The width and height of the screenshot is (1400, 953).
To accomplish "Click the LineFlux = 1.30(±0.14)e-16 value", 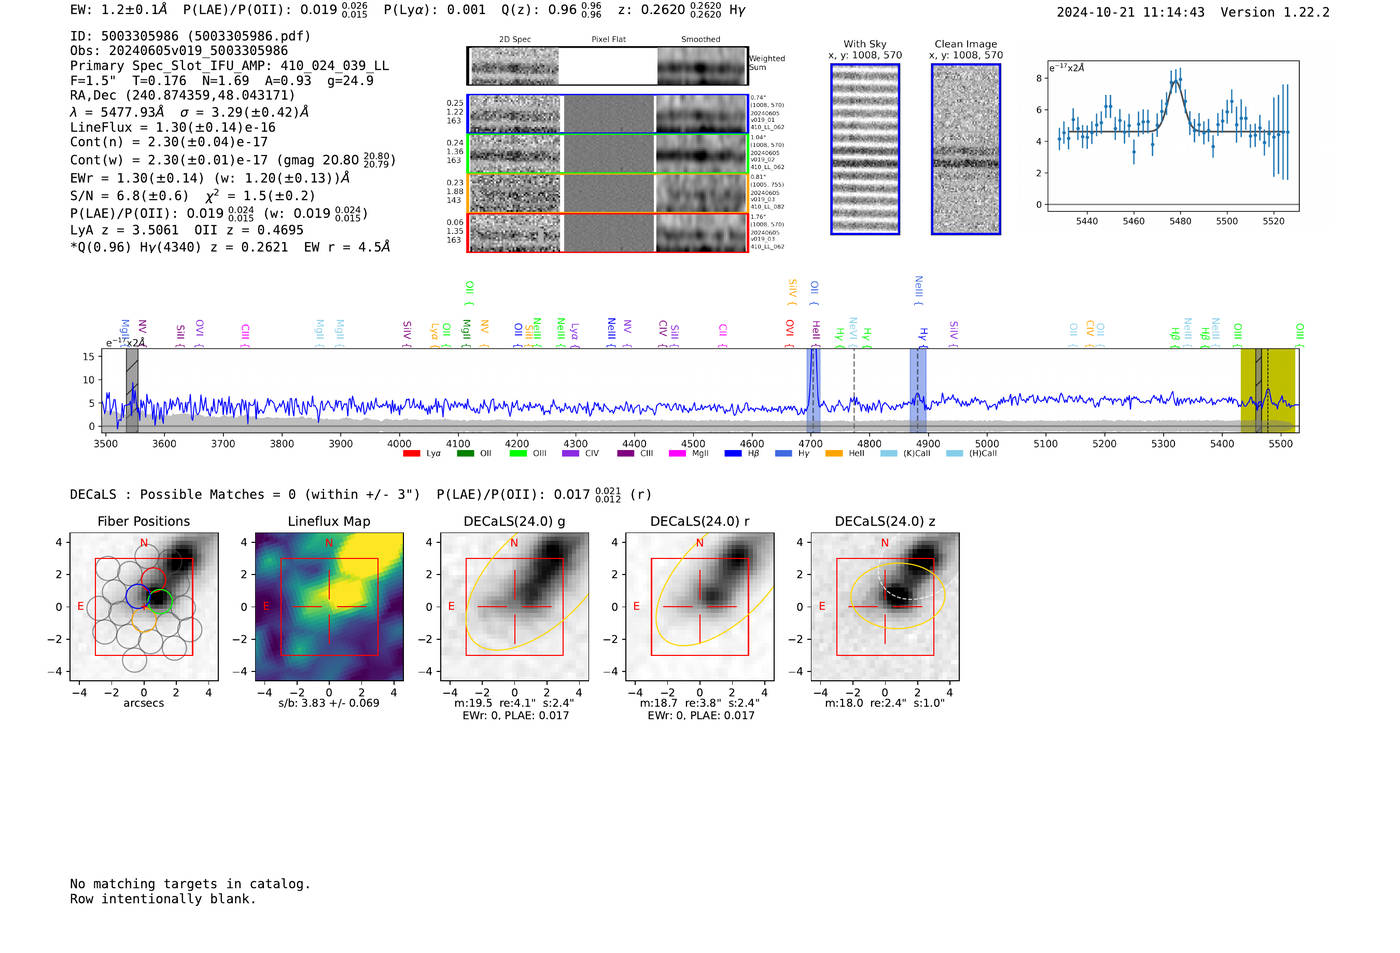I will coord(173,128).
